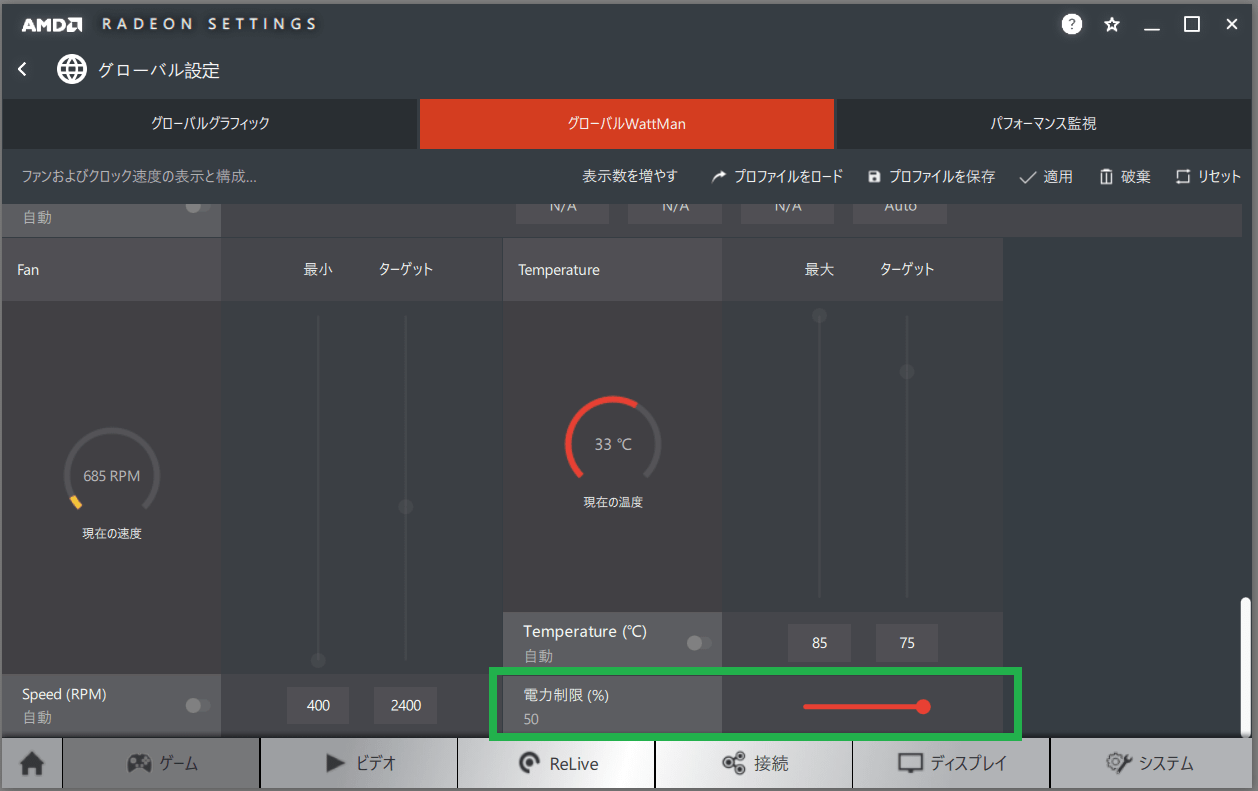
Task: Click the Temperature 最大 slider handle
Action: (819, 316)
